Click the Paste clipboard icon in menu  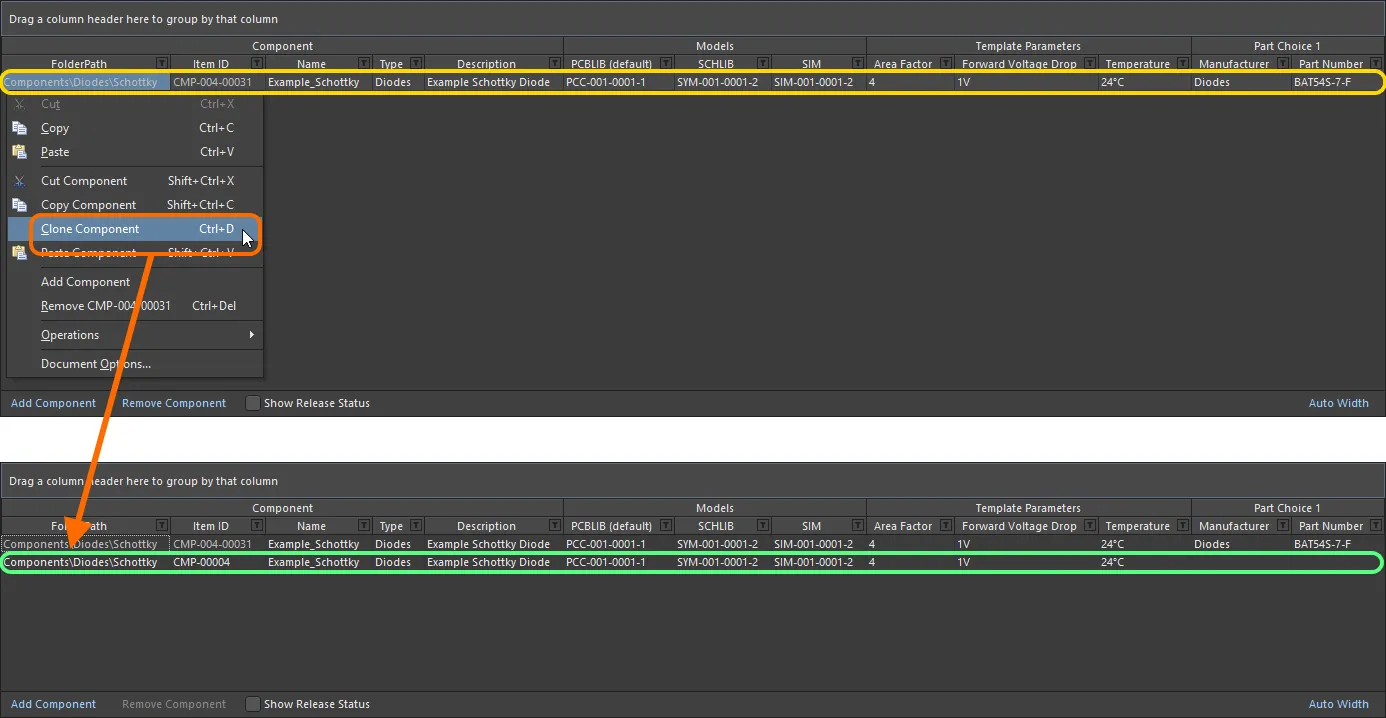tap(19, 152)
